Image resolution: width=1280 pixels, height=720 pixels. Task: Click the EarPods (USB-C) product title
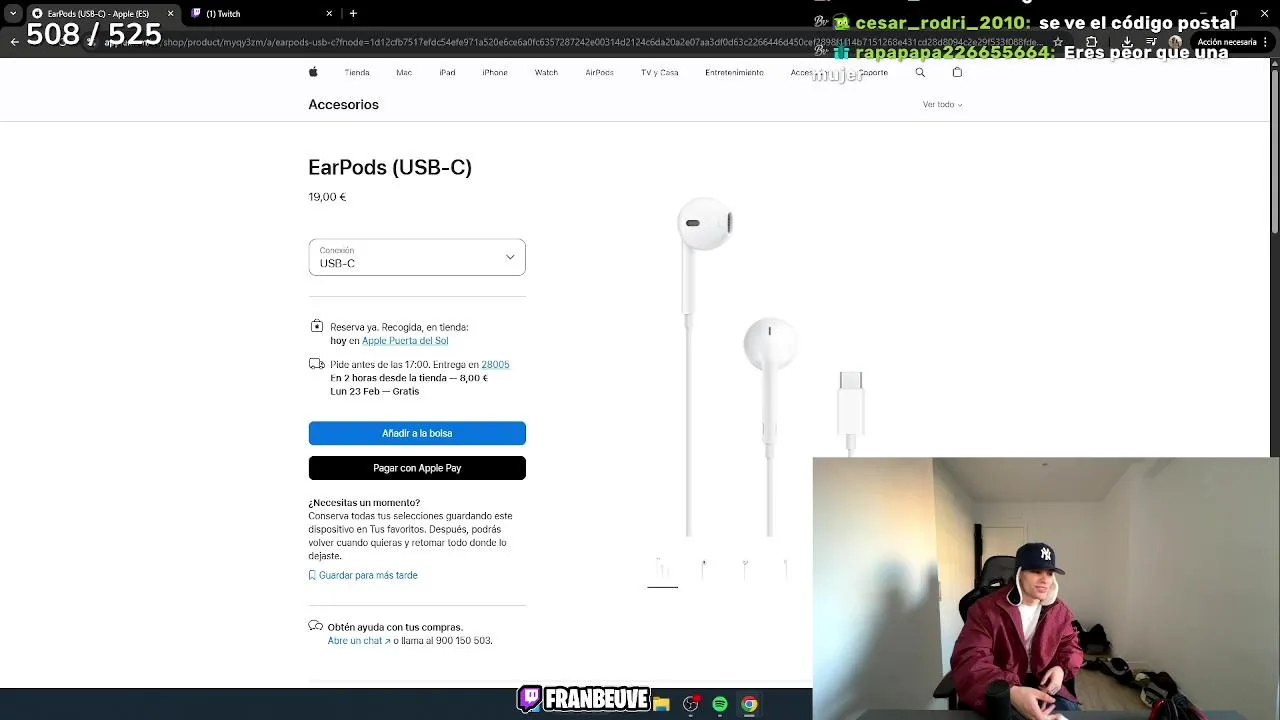(390, 167)
